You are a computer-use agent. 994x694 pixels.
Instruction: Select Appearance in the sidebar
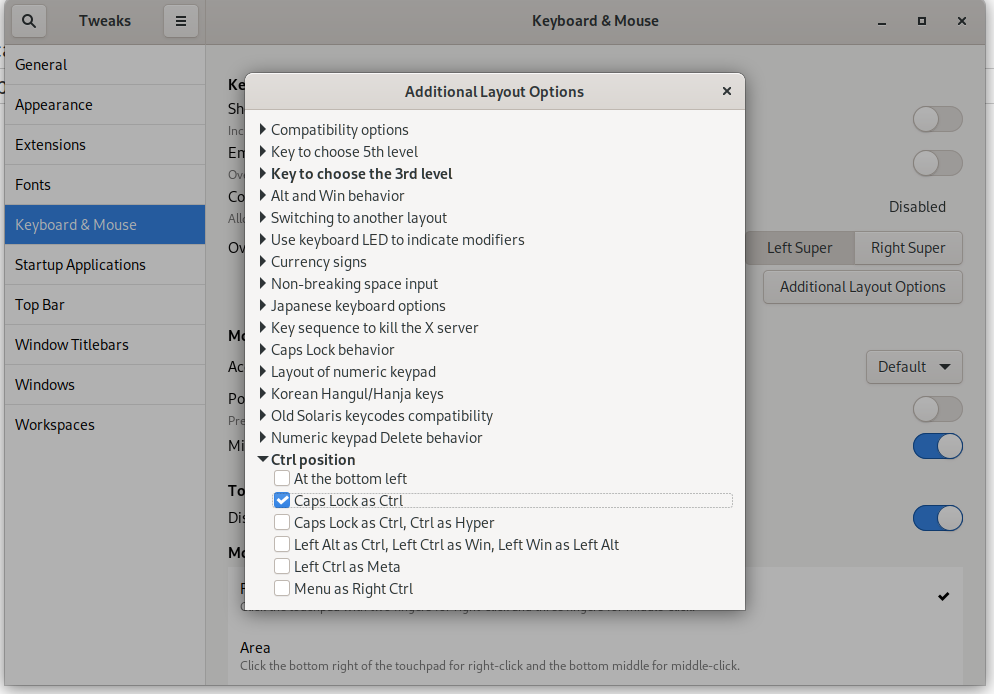tap(54, 105)
